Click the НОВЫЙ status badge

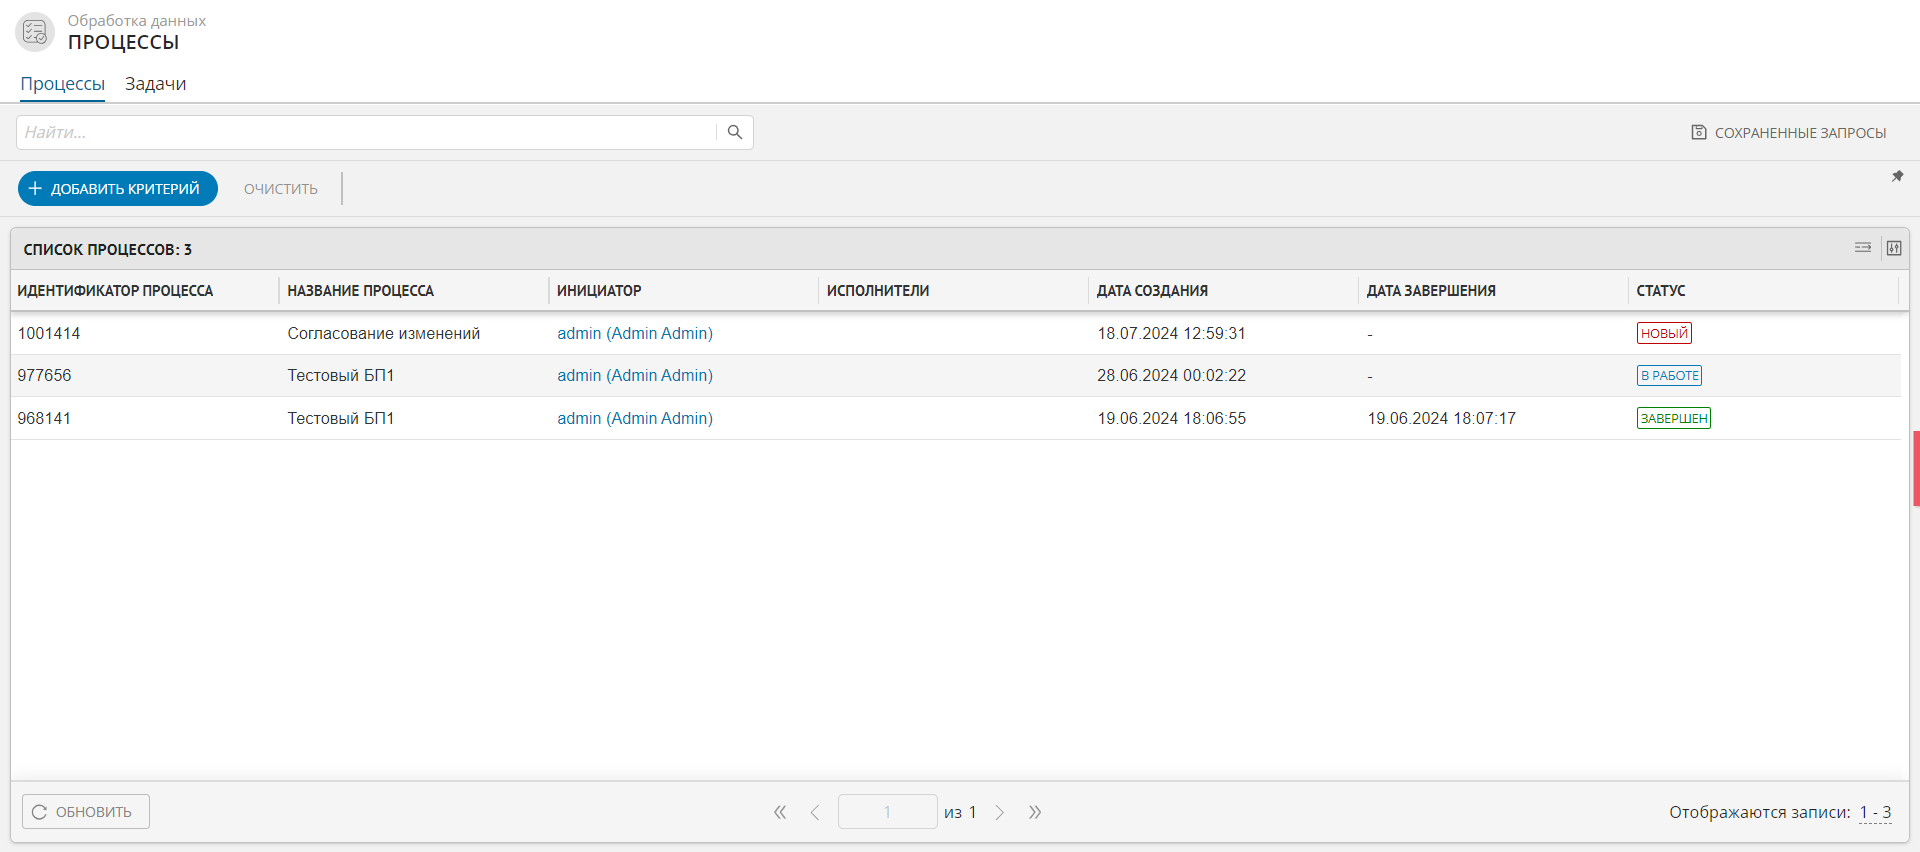coord(1664,333)
